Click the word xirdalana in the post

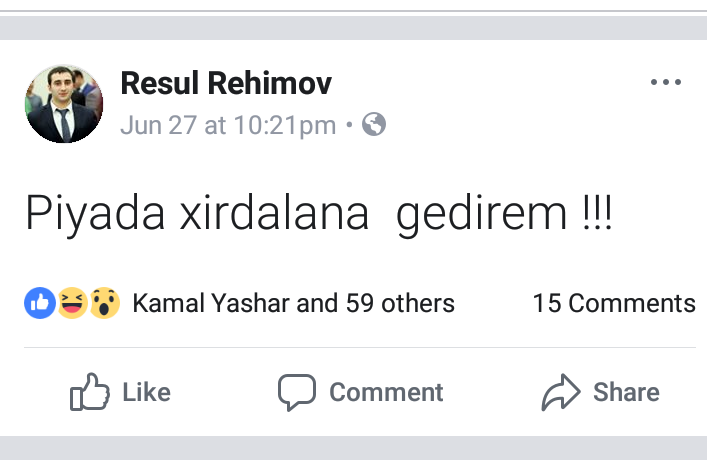pos(275,216)
